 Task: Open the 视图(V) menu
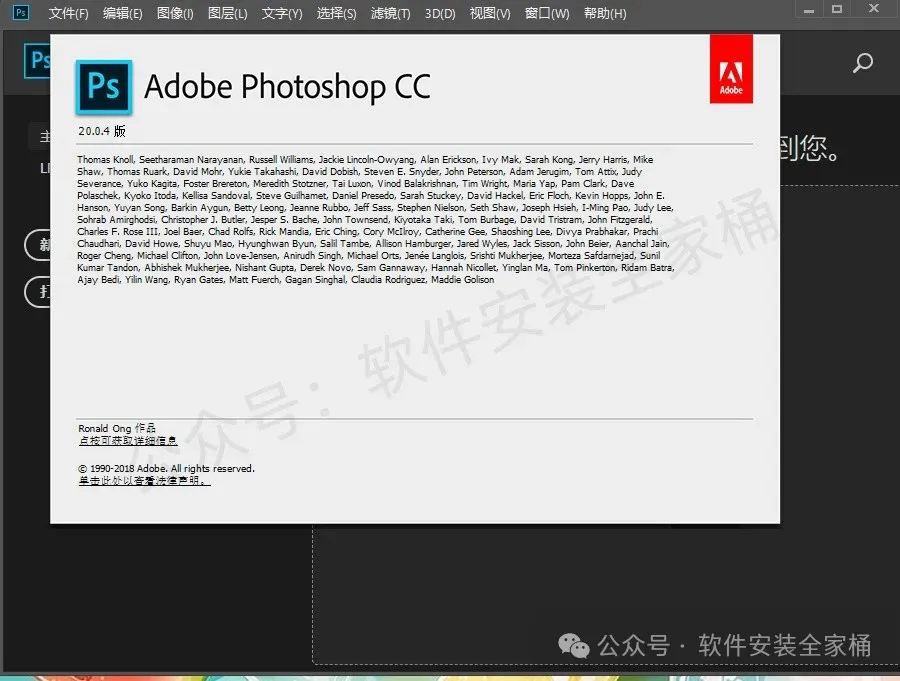tap(490, 13)
